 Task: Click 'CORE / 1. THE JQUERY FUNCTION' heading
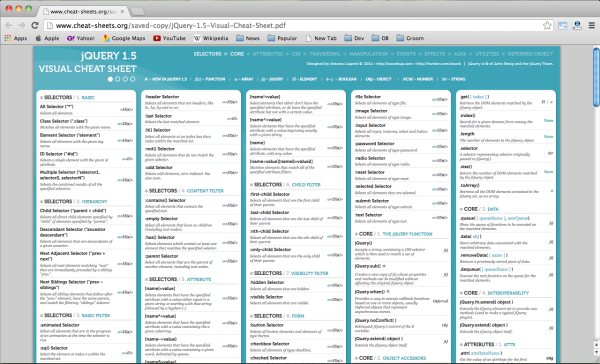(x=393, y=234)
